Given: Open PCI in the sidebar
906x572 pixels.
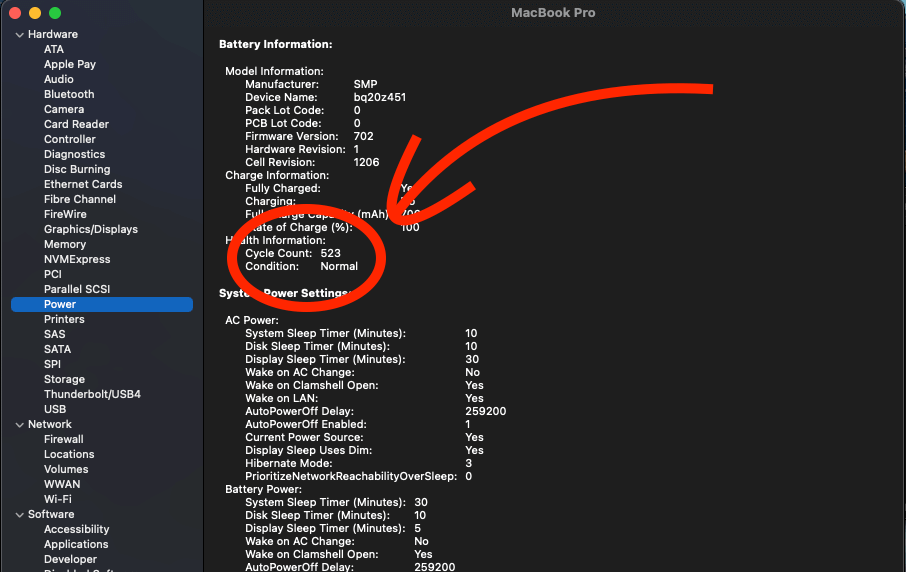Looking at the screenshot, I should point(53,275).
